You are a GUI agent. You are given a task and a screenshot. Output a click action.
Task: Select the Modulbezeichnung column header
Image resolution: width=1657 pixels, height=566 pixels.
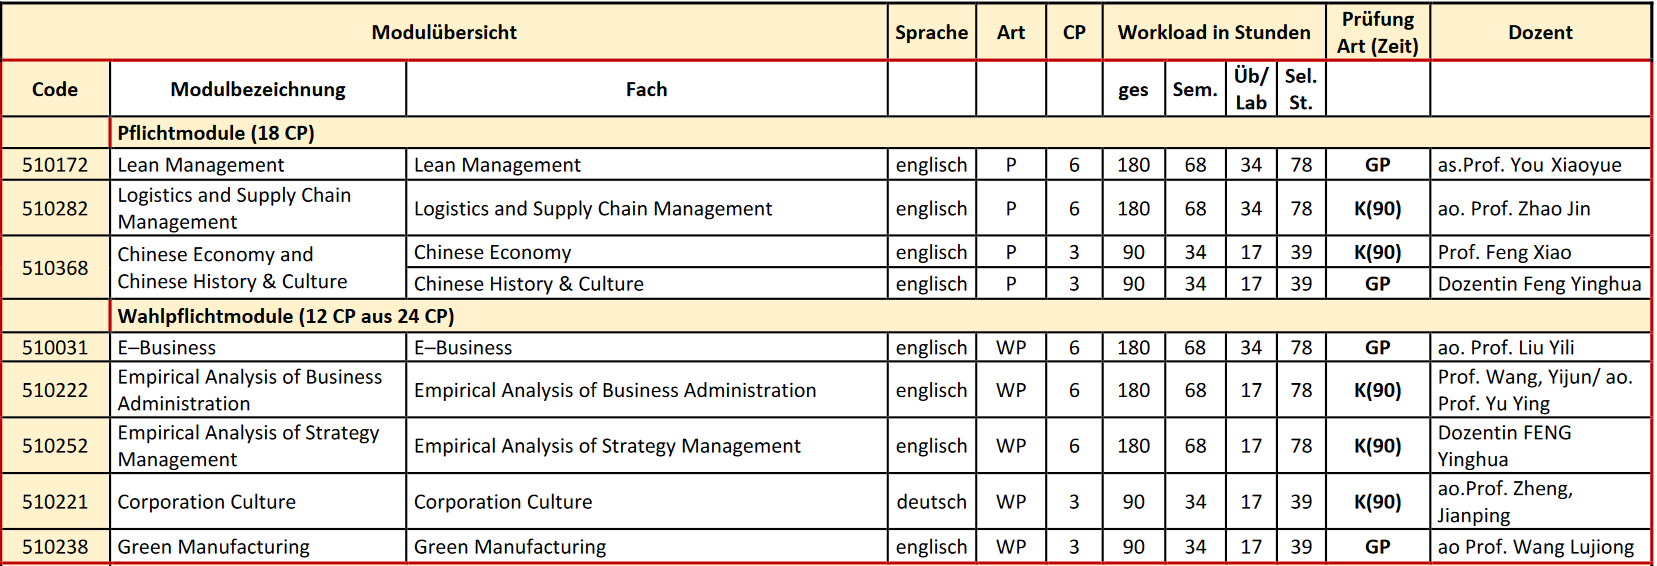tap(258, 89)
